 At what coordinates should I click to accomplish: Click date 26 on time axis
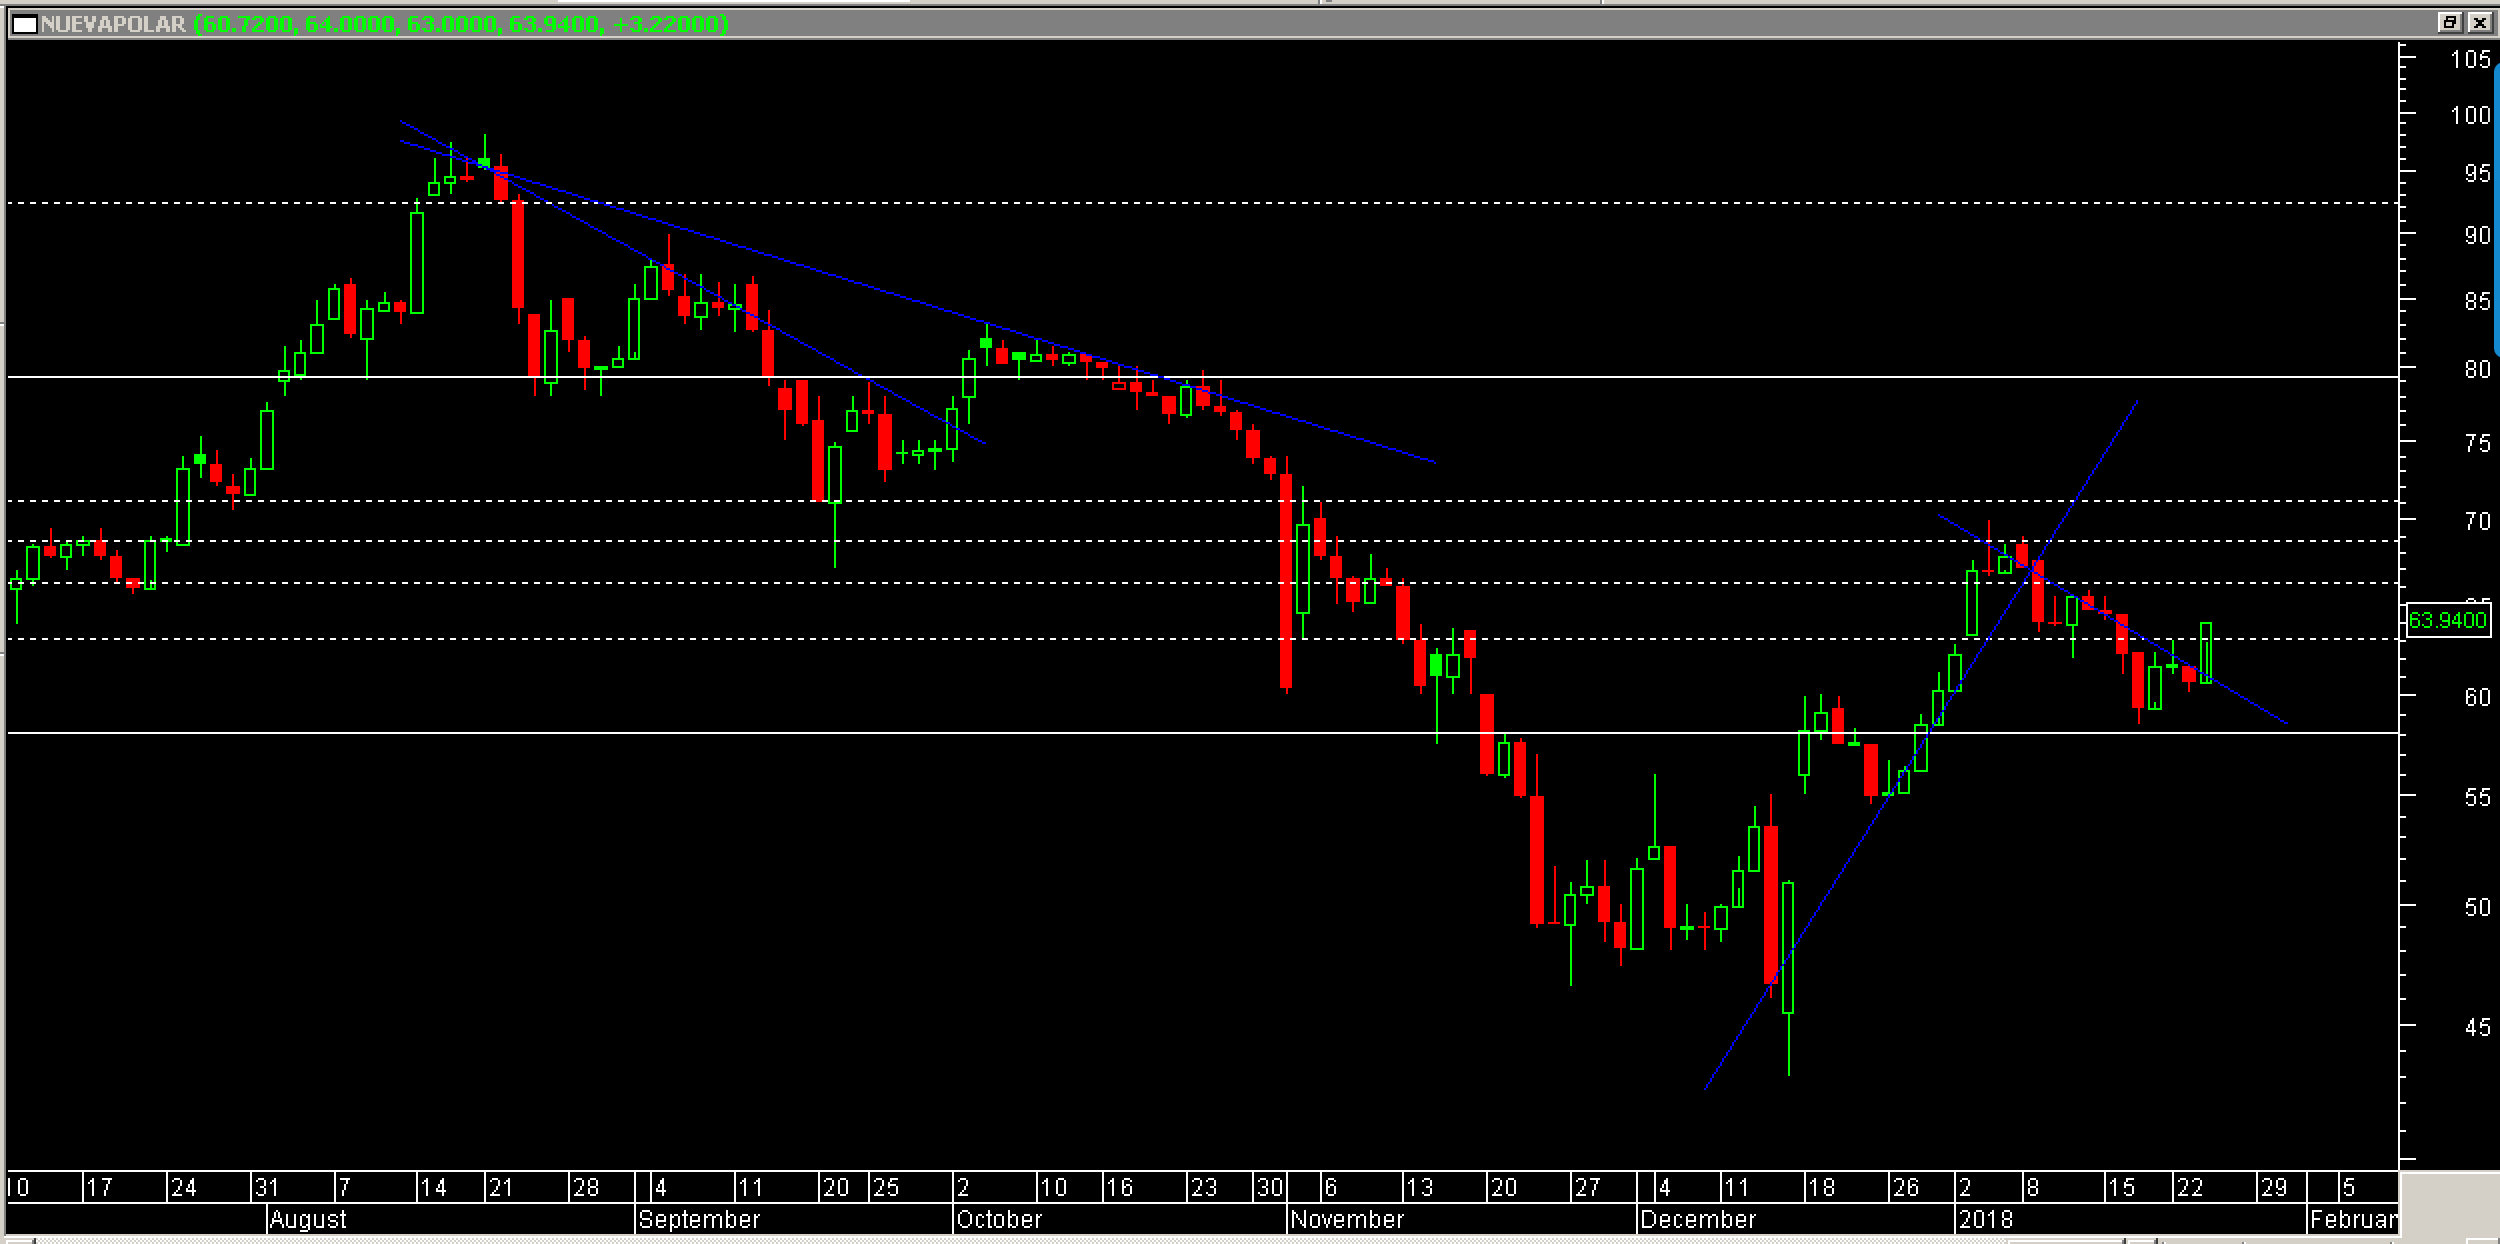coord(1905,1188)
